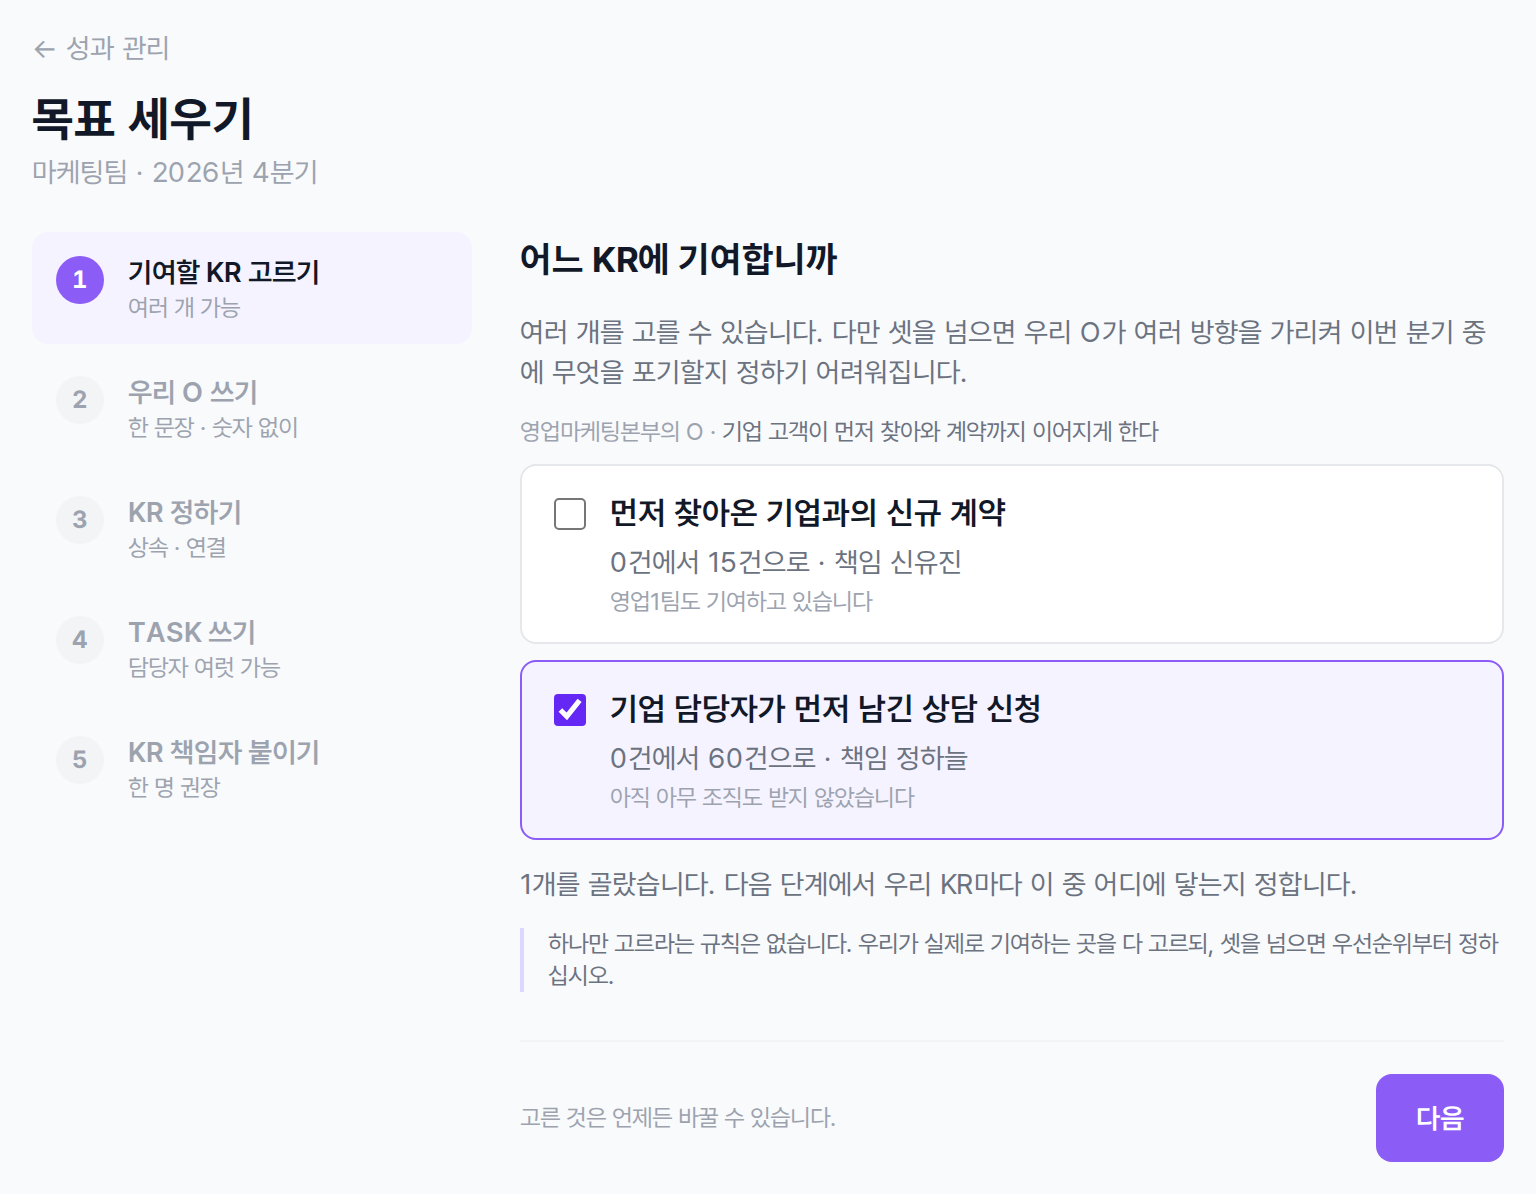This screenshot has width=1536, height=1194.
Task: Click the back arrow icon beside 성과 관리
Action: (44, 49)
